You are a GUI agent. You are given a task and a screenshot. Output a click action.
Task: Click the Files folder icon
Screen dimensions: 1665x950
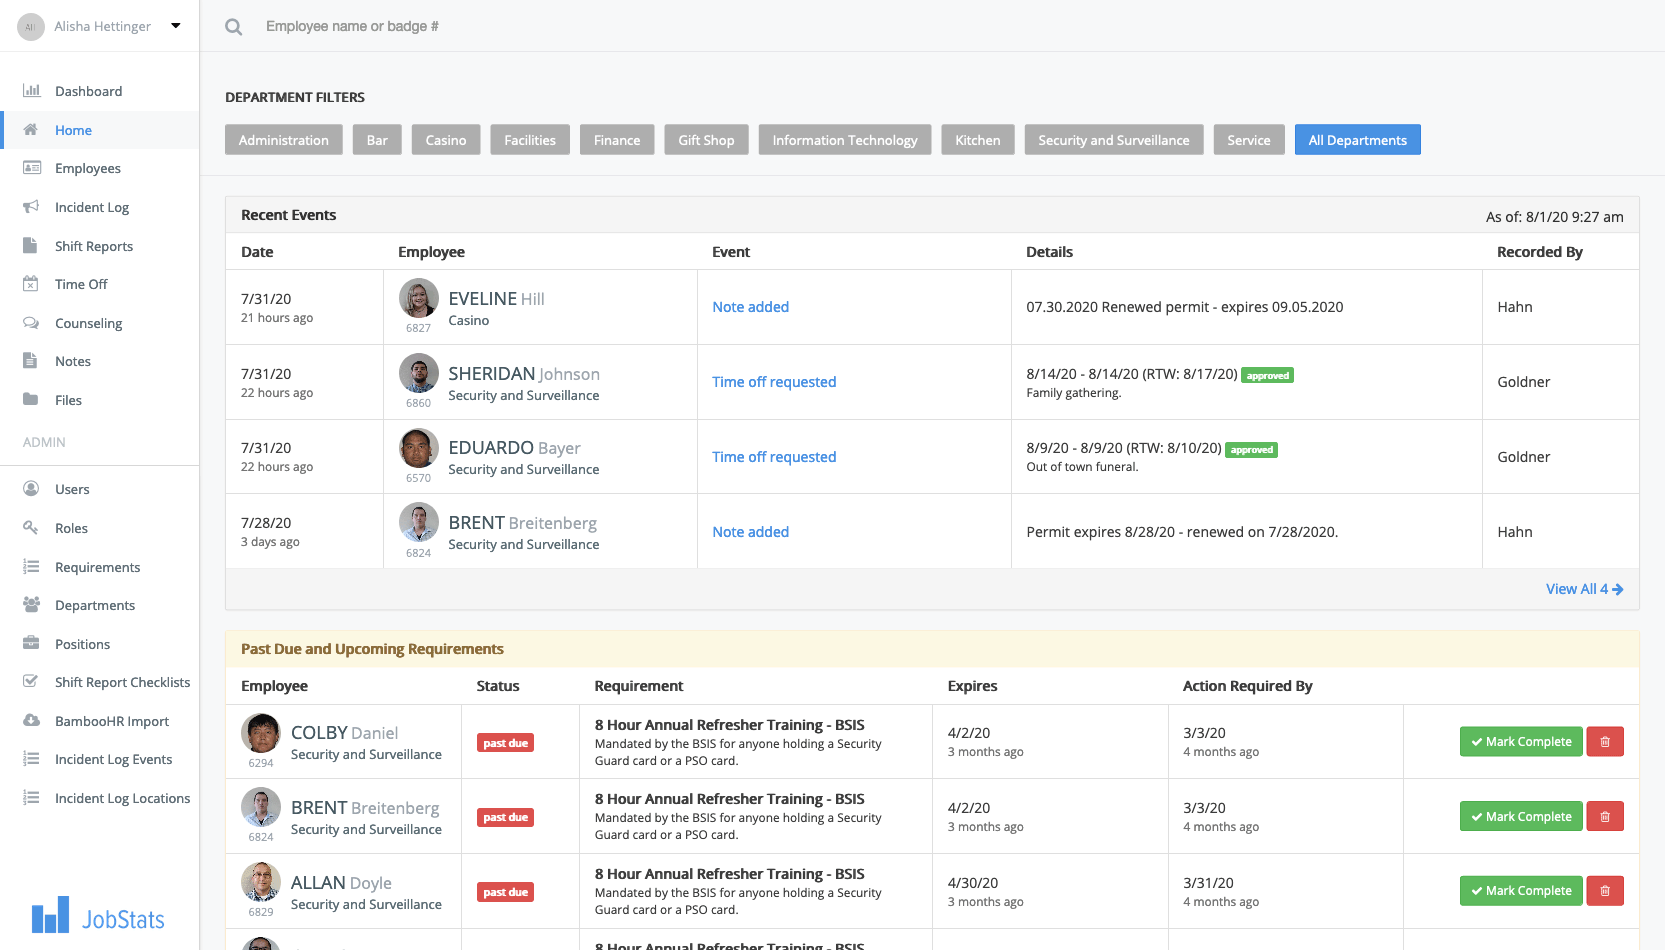coord(31,400)
